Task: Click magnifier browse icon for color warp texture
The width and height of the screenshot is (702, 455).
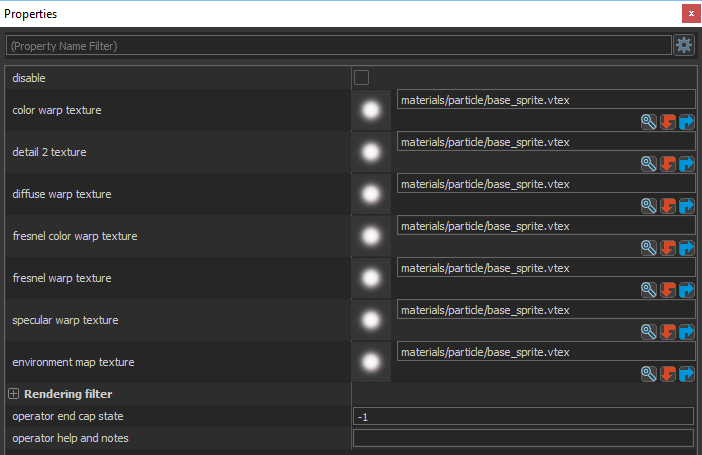Action: click(x=649, y=122)
